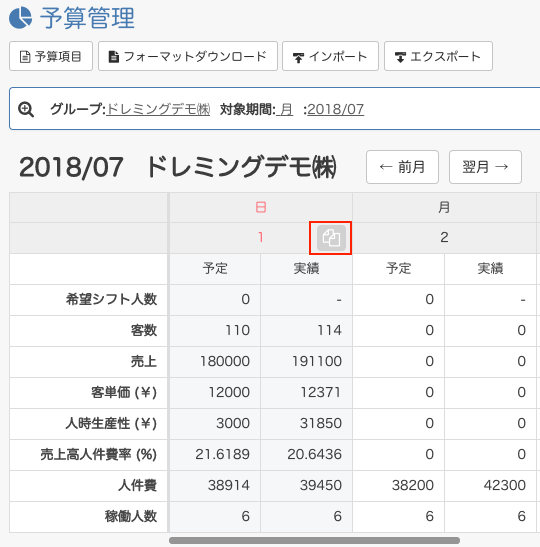Viewport: 540px width, 547px height.
Task: Select the 客単価 予定 cell showing 12000
Action: coord(215,393)
